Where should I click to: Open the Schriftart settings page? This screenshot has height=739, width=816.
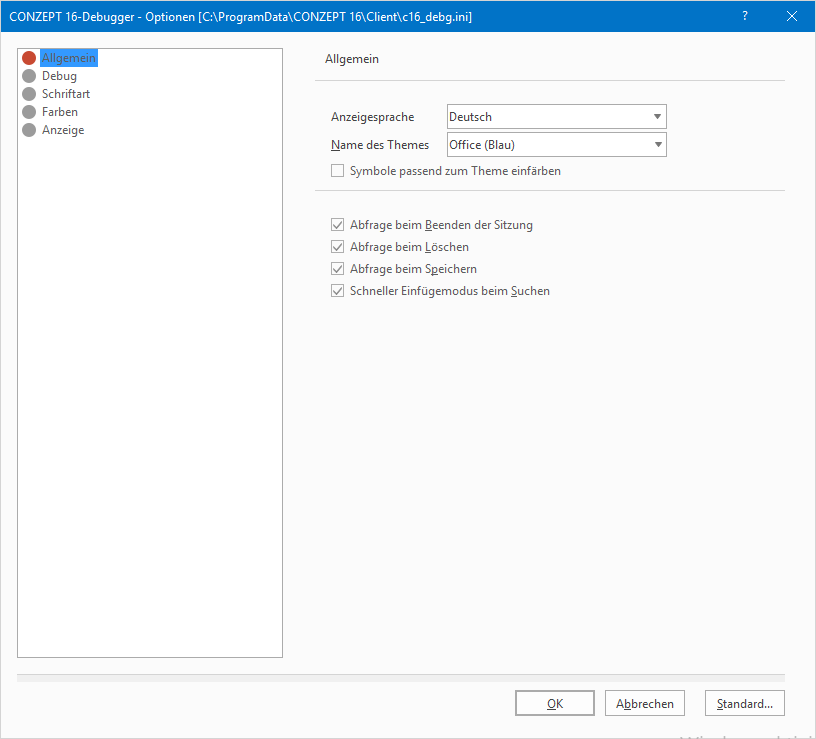point(66,94)
